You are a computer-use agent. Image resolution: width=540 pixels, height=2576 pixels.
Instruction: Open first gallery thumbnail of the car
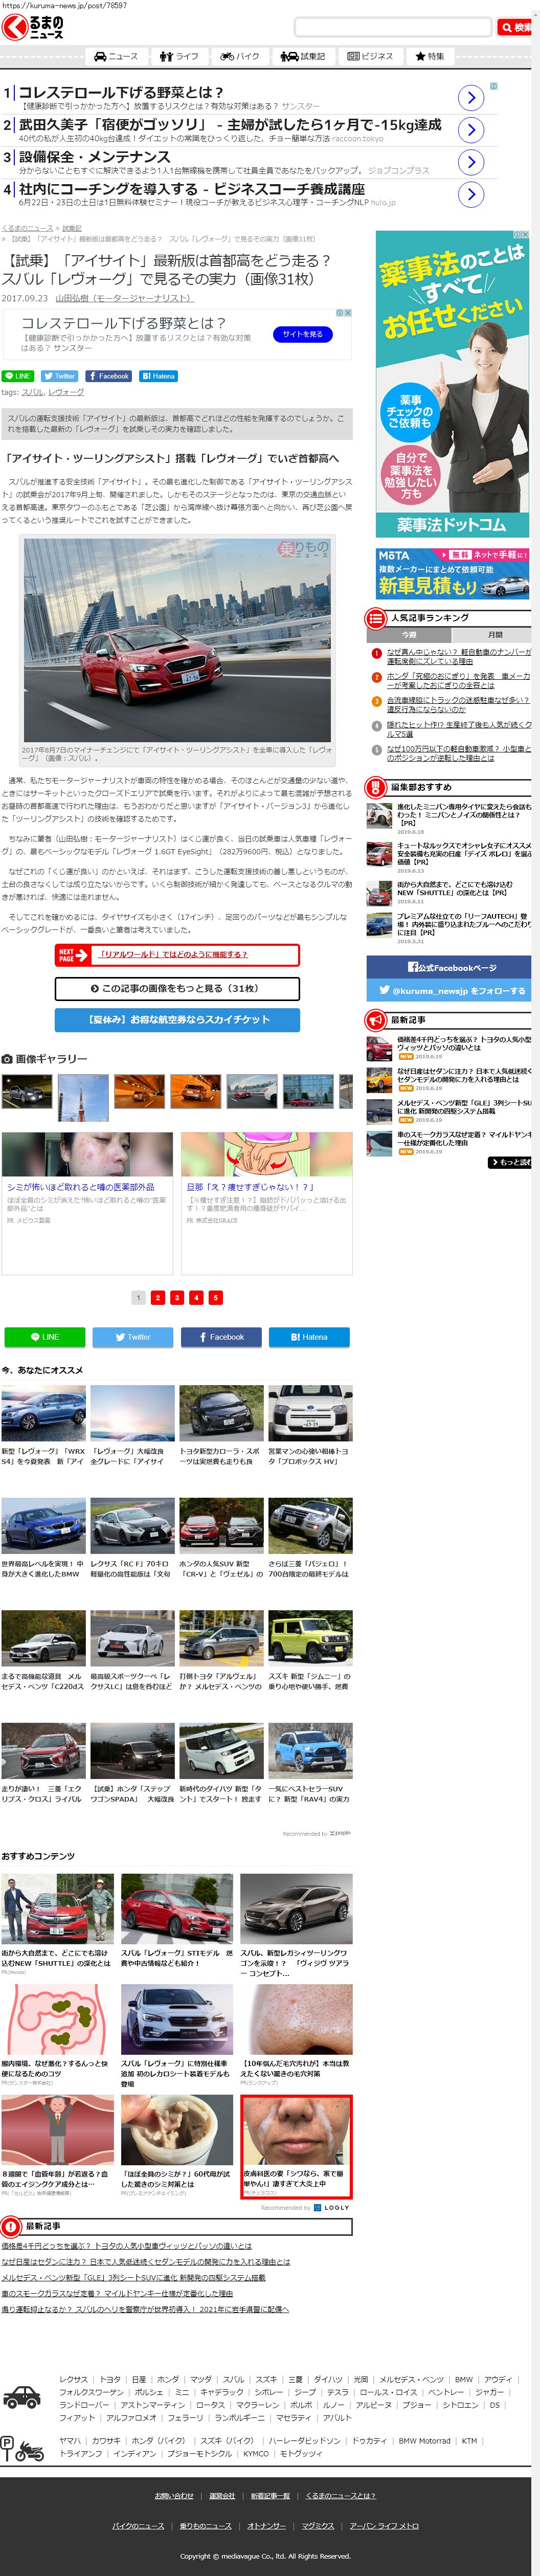pyautogui.click(x=27, y=1091)
